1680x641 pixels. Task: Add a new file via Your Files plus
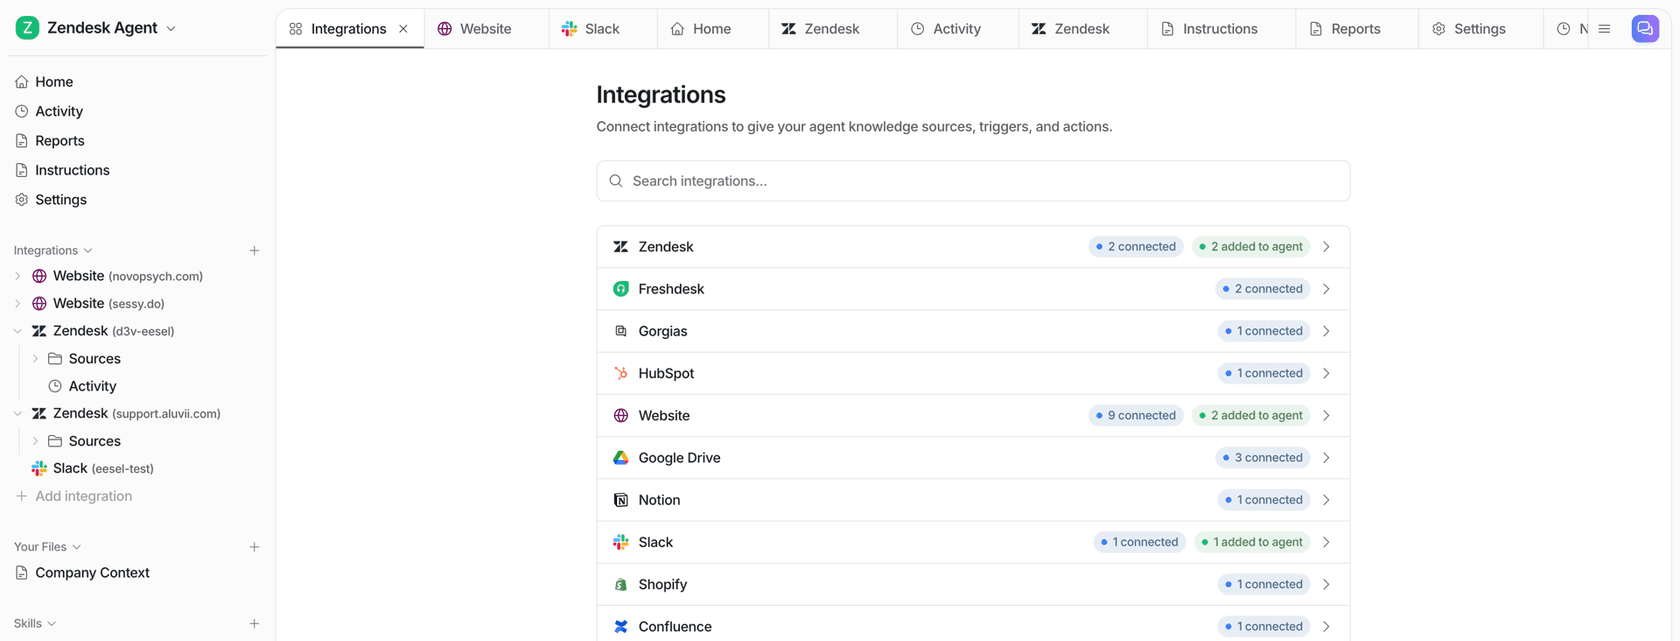(x=254, y=547)
